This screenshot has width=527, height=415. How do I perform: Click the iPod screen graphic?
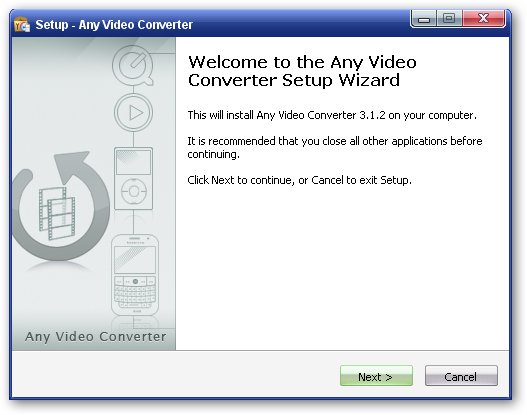coord(133,162)
